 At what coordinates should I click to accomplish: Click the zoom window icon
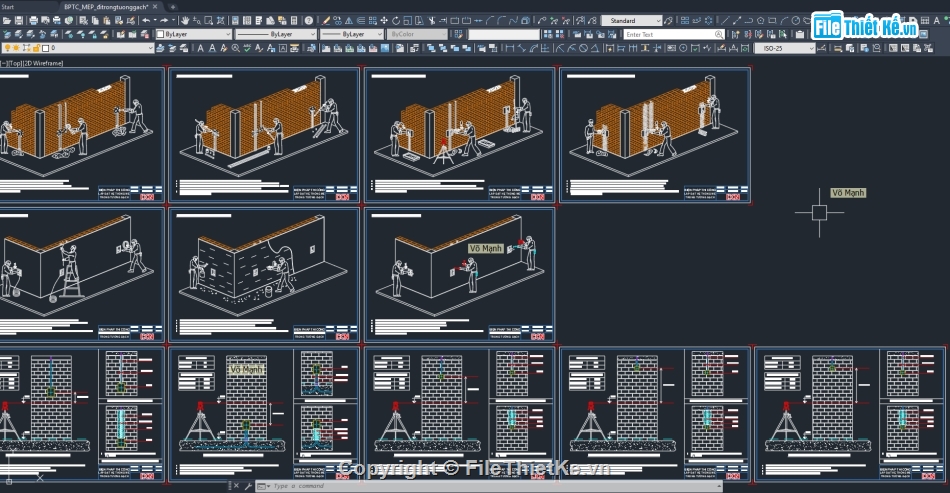pyautogui.click(x=208, y=21)
